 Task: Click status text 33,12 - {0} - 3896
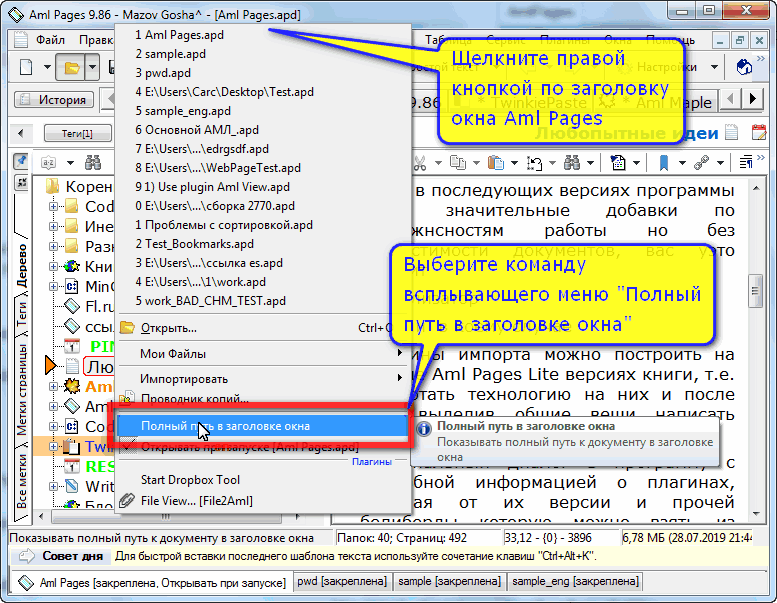pos(548,538)
